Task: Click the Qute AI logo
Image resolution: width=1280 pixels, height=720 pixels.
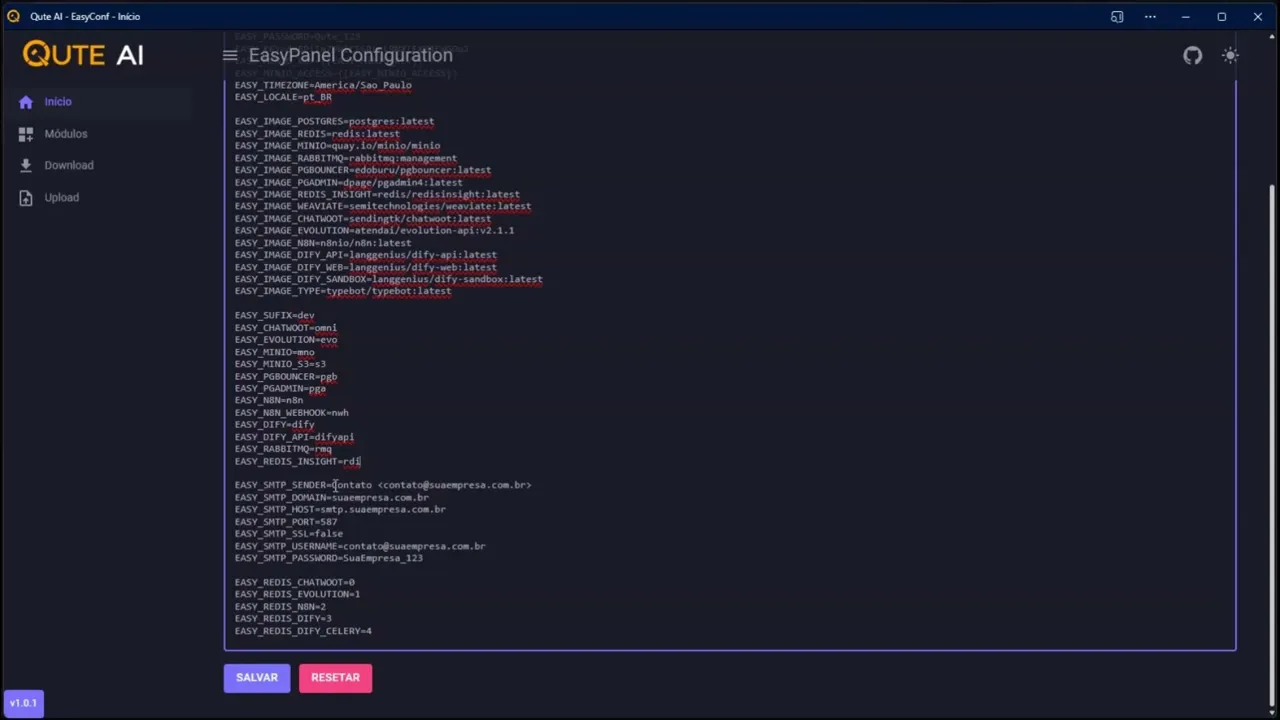Action: tap(83, 54)
